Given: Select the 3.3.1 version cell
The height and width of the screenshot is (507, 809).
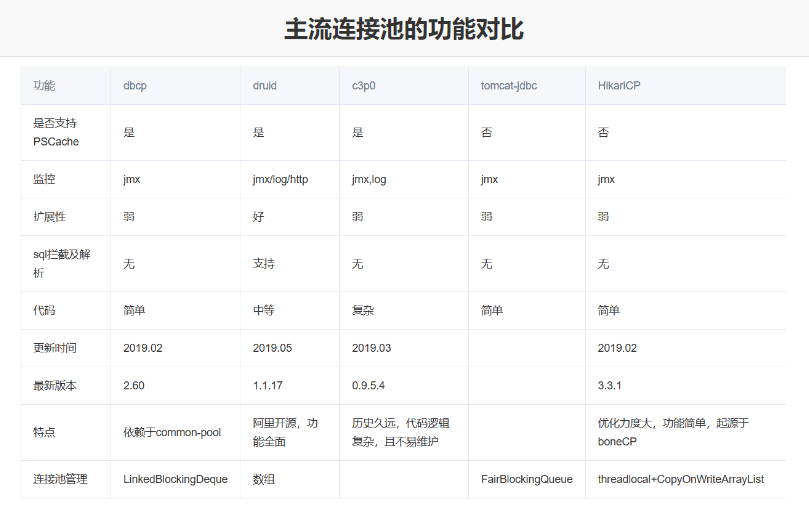Looking at the screenshot, I should 612,384.
